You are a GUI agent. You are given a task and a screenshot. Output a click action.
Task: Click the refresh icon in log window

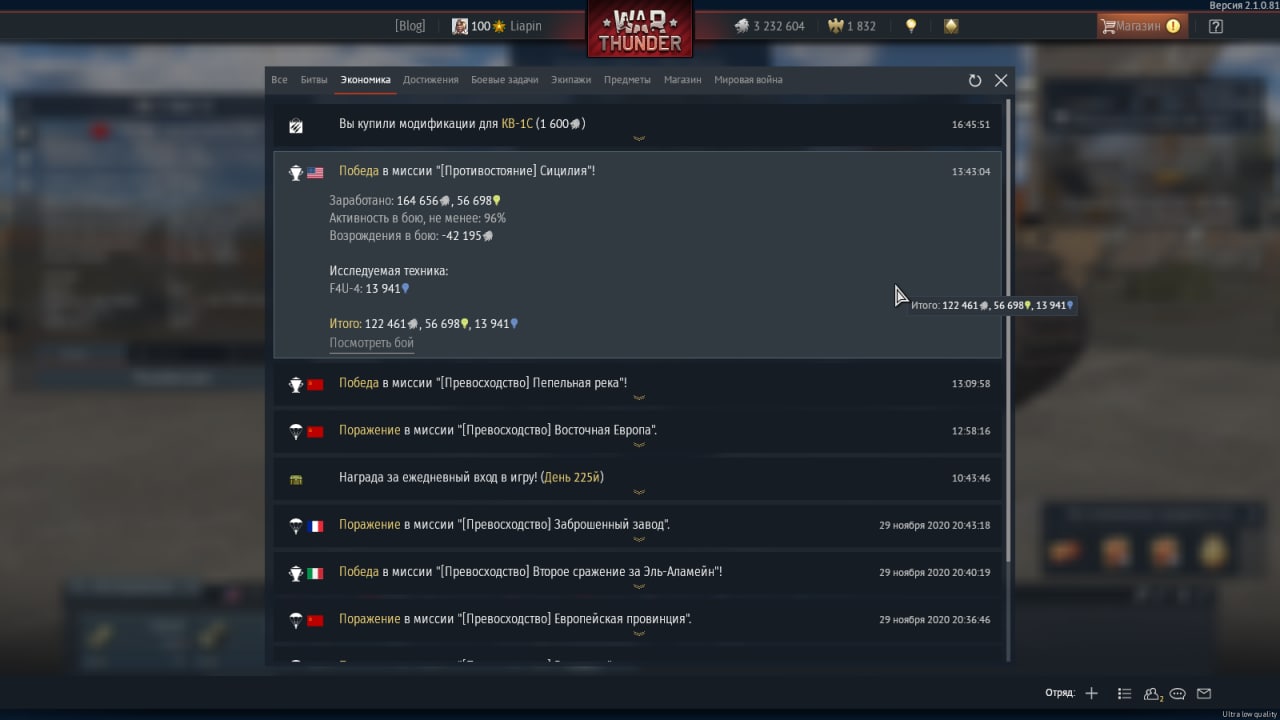click(x=975, y=81)
